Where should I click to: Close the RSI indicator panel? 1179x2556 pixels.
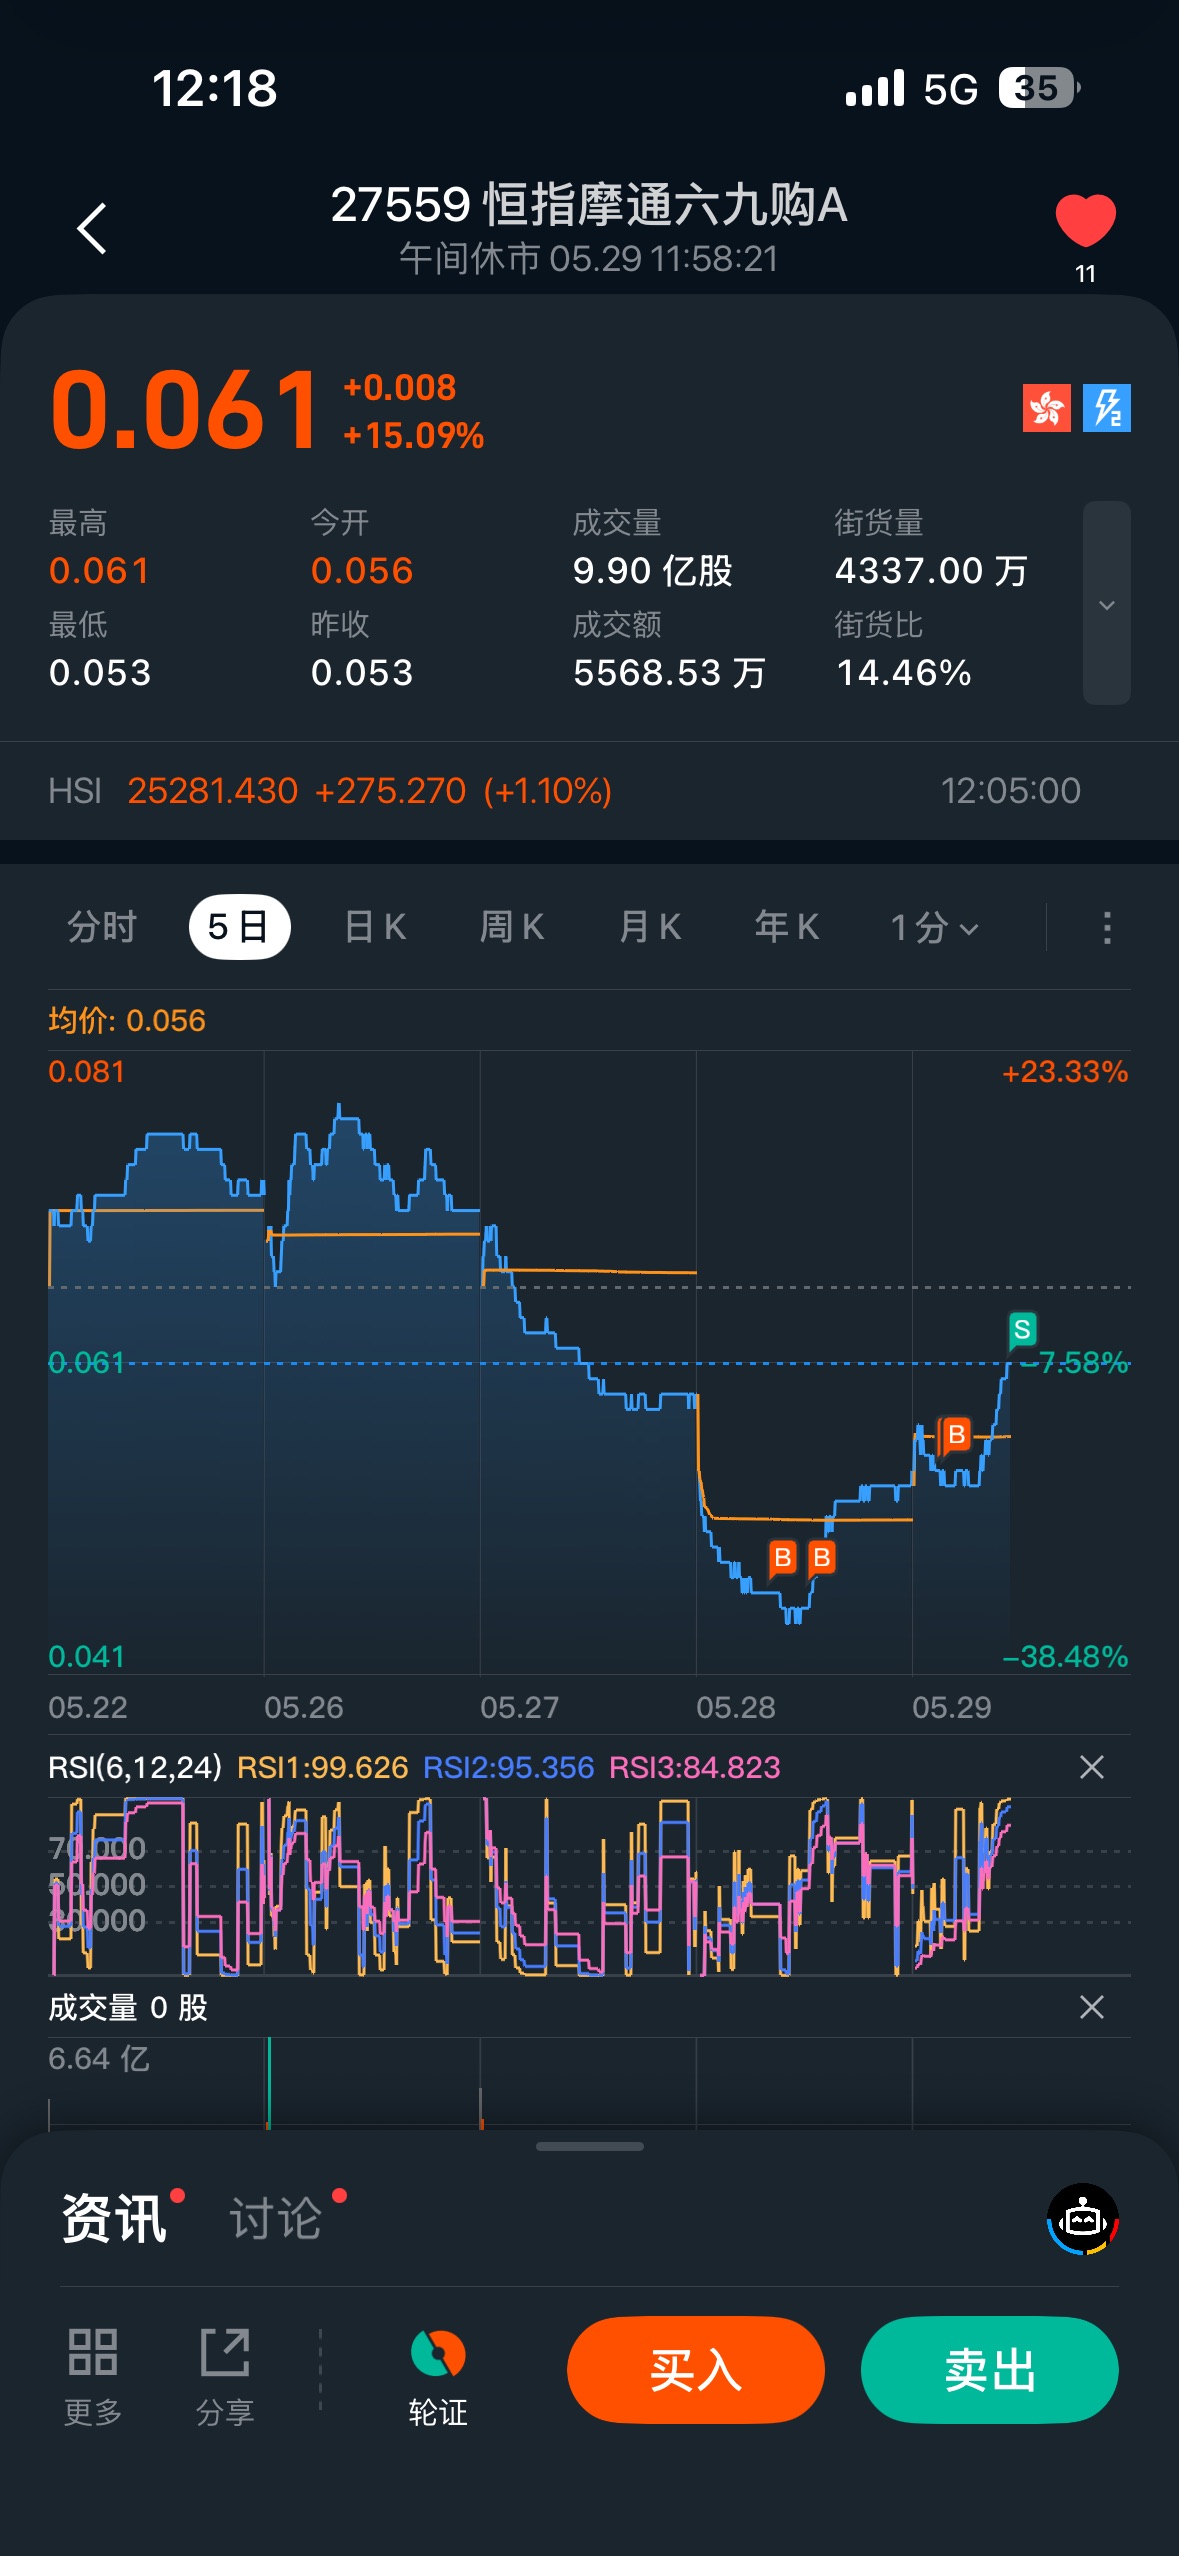[1092, 1767]
